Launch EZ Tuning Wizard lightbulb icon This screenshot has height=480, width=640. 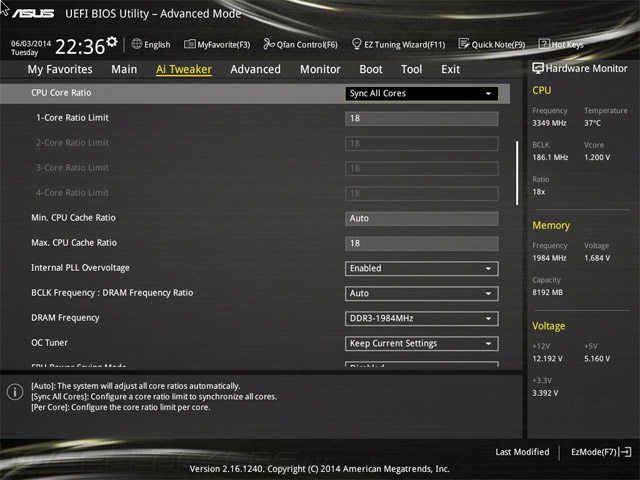point(356,44)
